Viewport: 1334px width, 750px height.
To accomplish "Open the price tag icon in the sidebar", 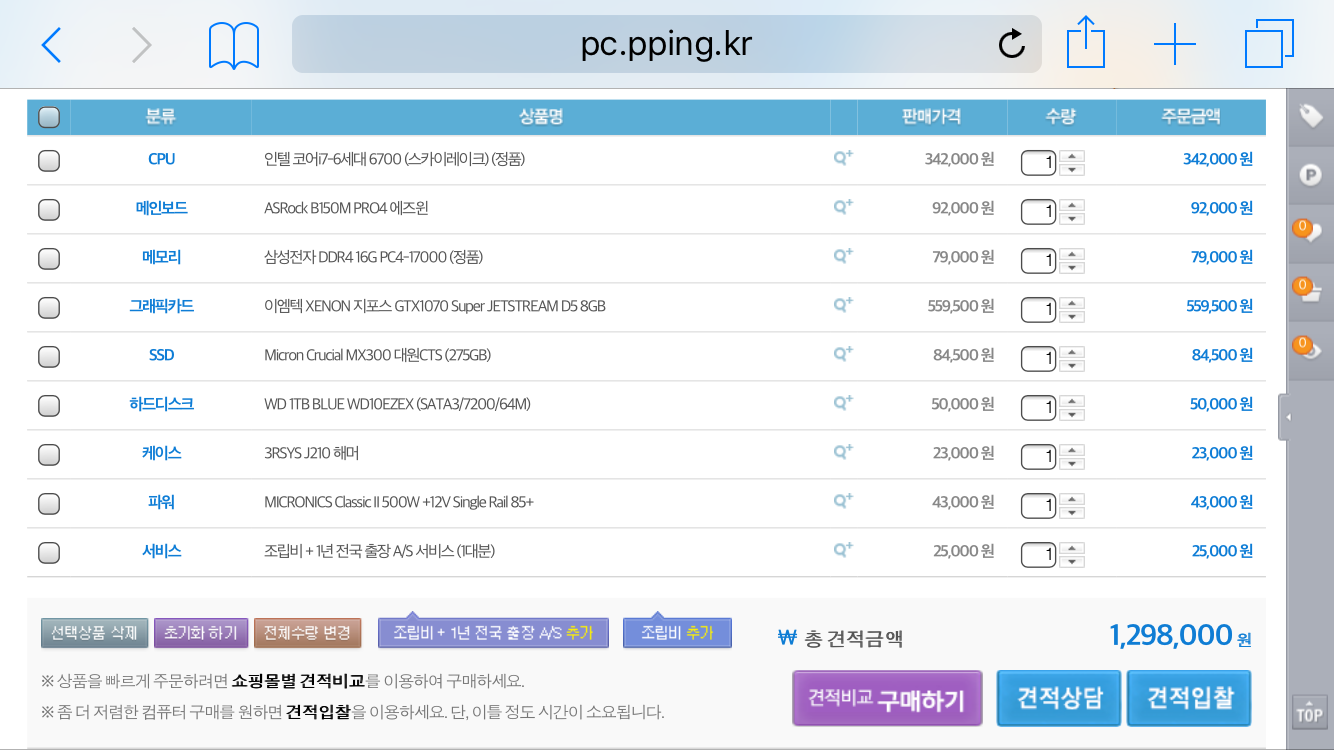I will pos(1310,116).
